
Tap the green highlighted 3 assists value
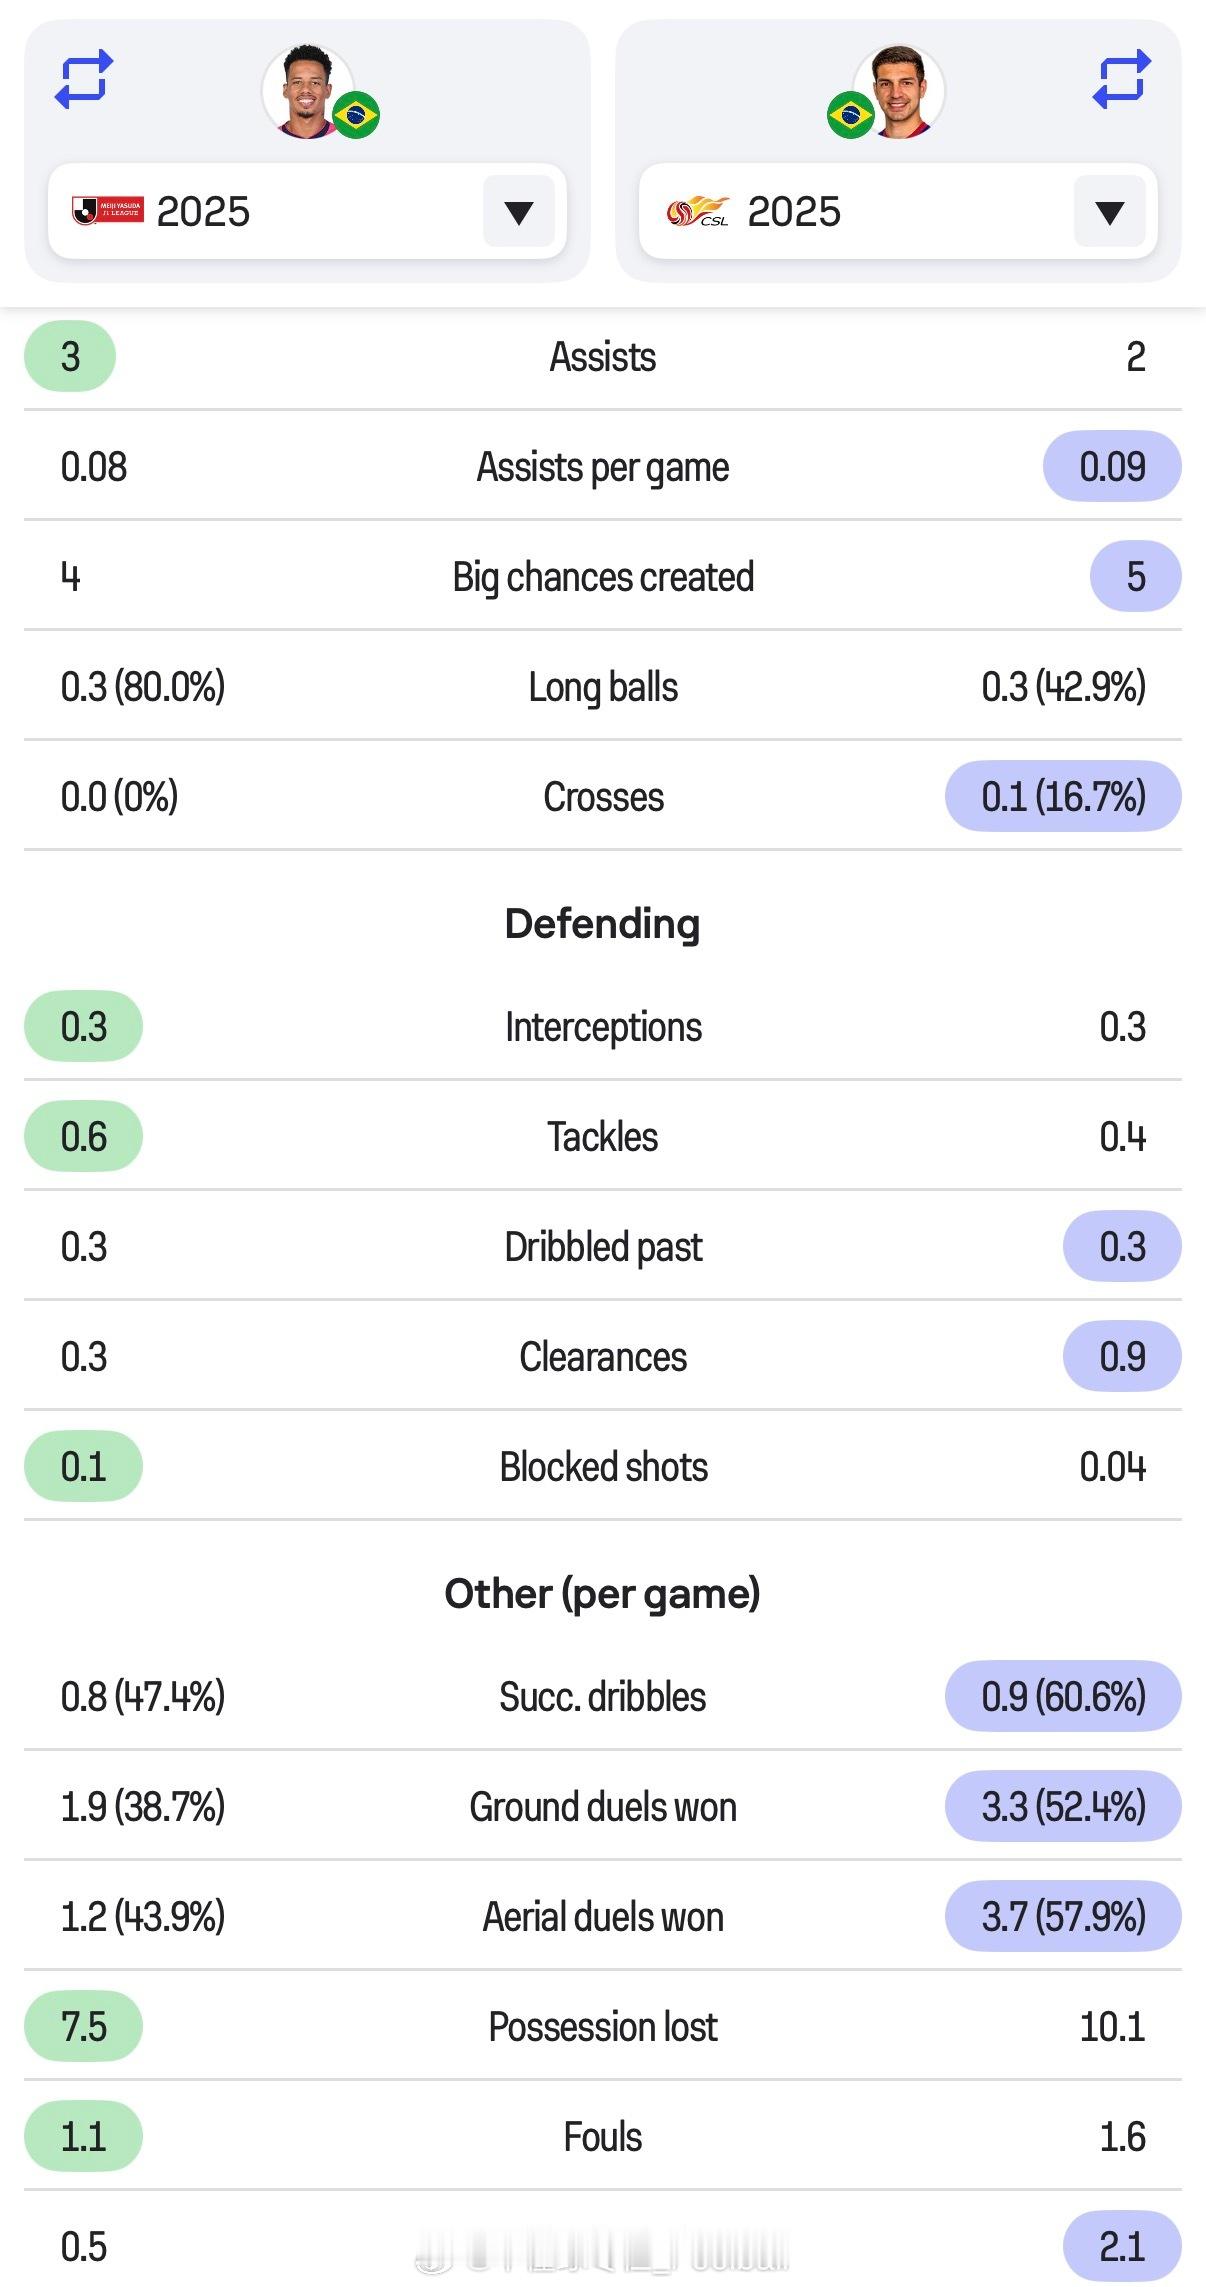pyautogui.click(x=70, y=357)
